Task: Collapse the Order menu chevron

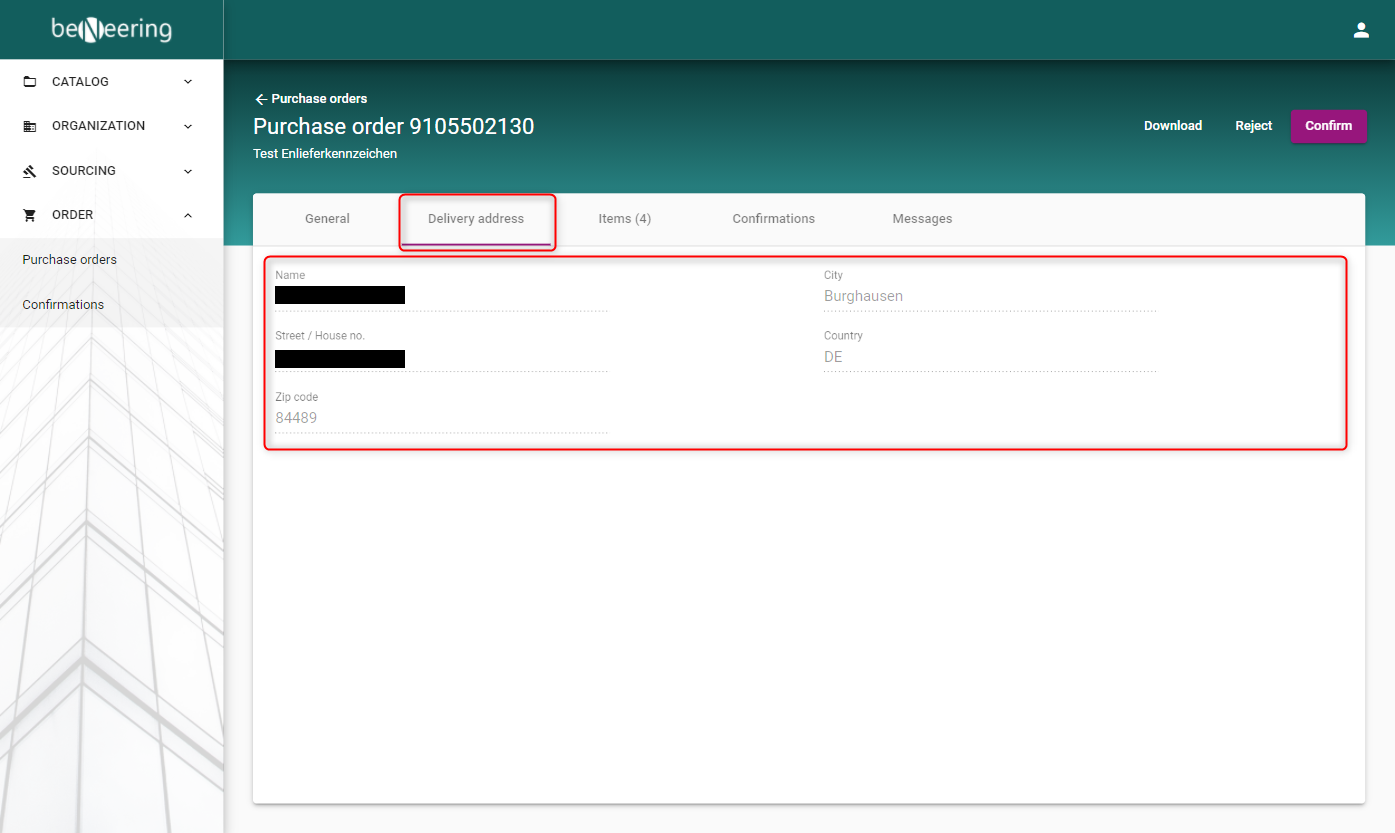Action: (188, 215)
